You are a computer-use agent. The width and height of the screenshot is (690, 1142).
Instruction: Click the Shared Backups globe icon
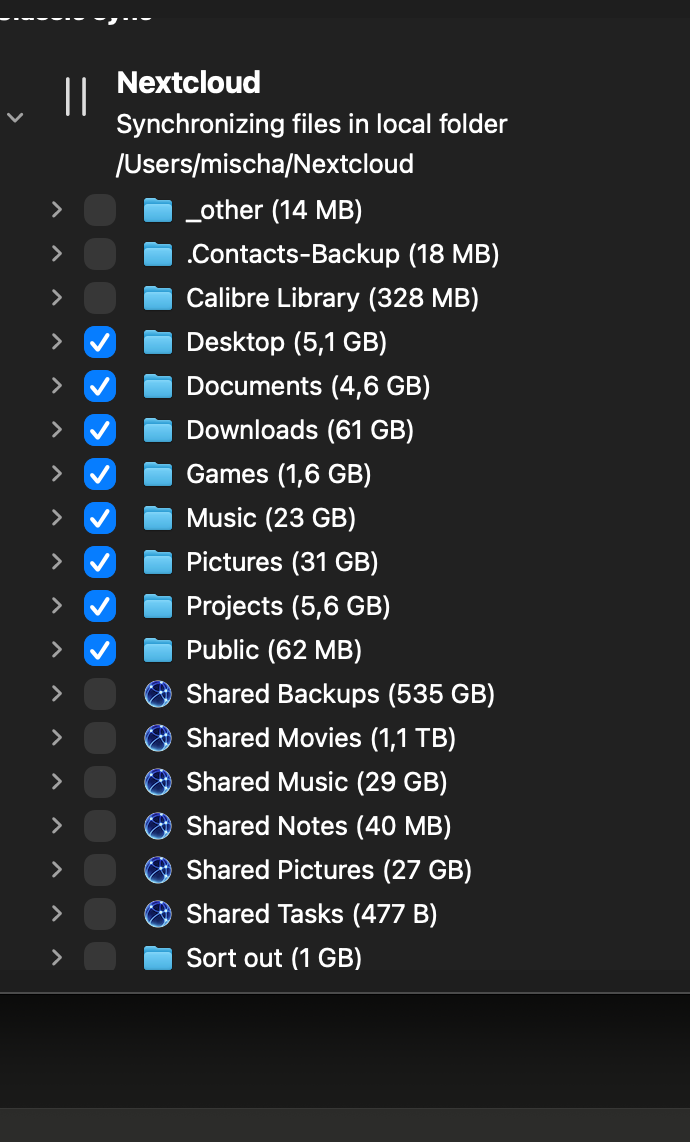pos(158,694)
